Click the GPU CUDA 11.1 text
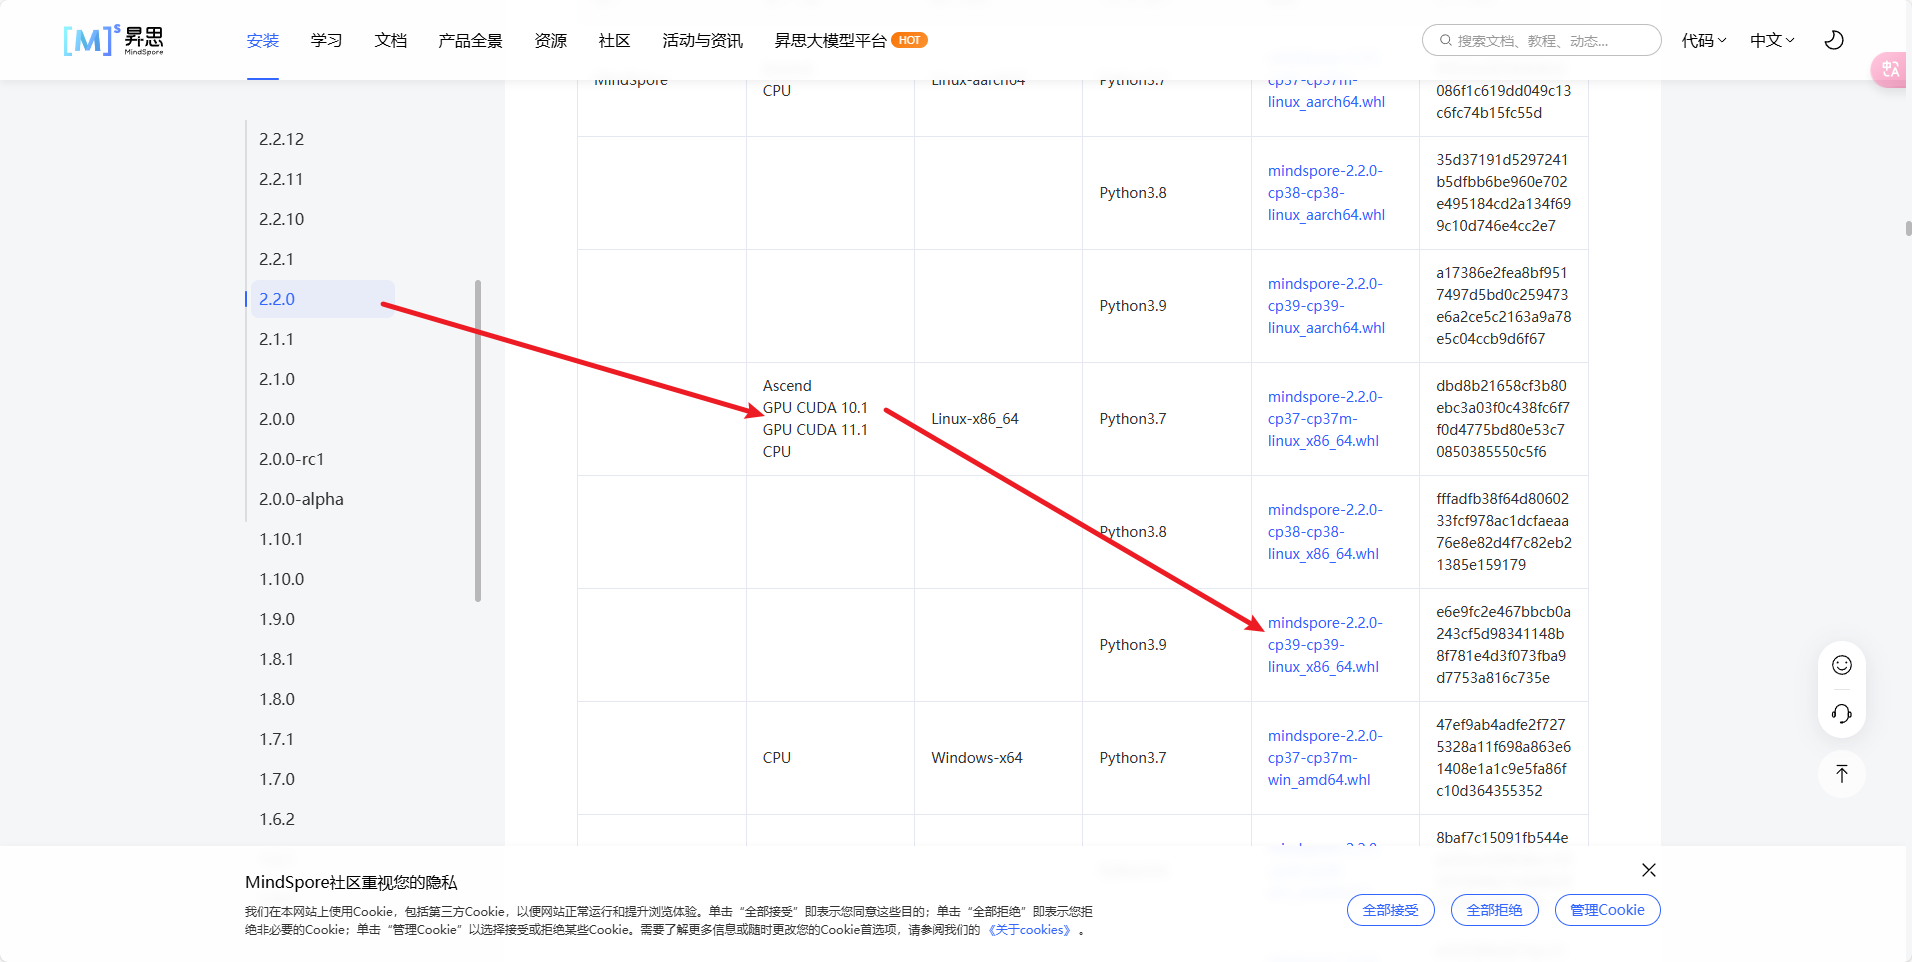 (815, 430)
